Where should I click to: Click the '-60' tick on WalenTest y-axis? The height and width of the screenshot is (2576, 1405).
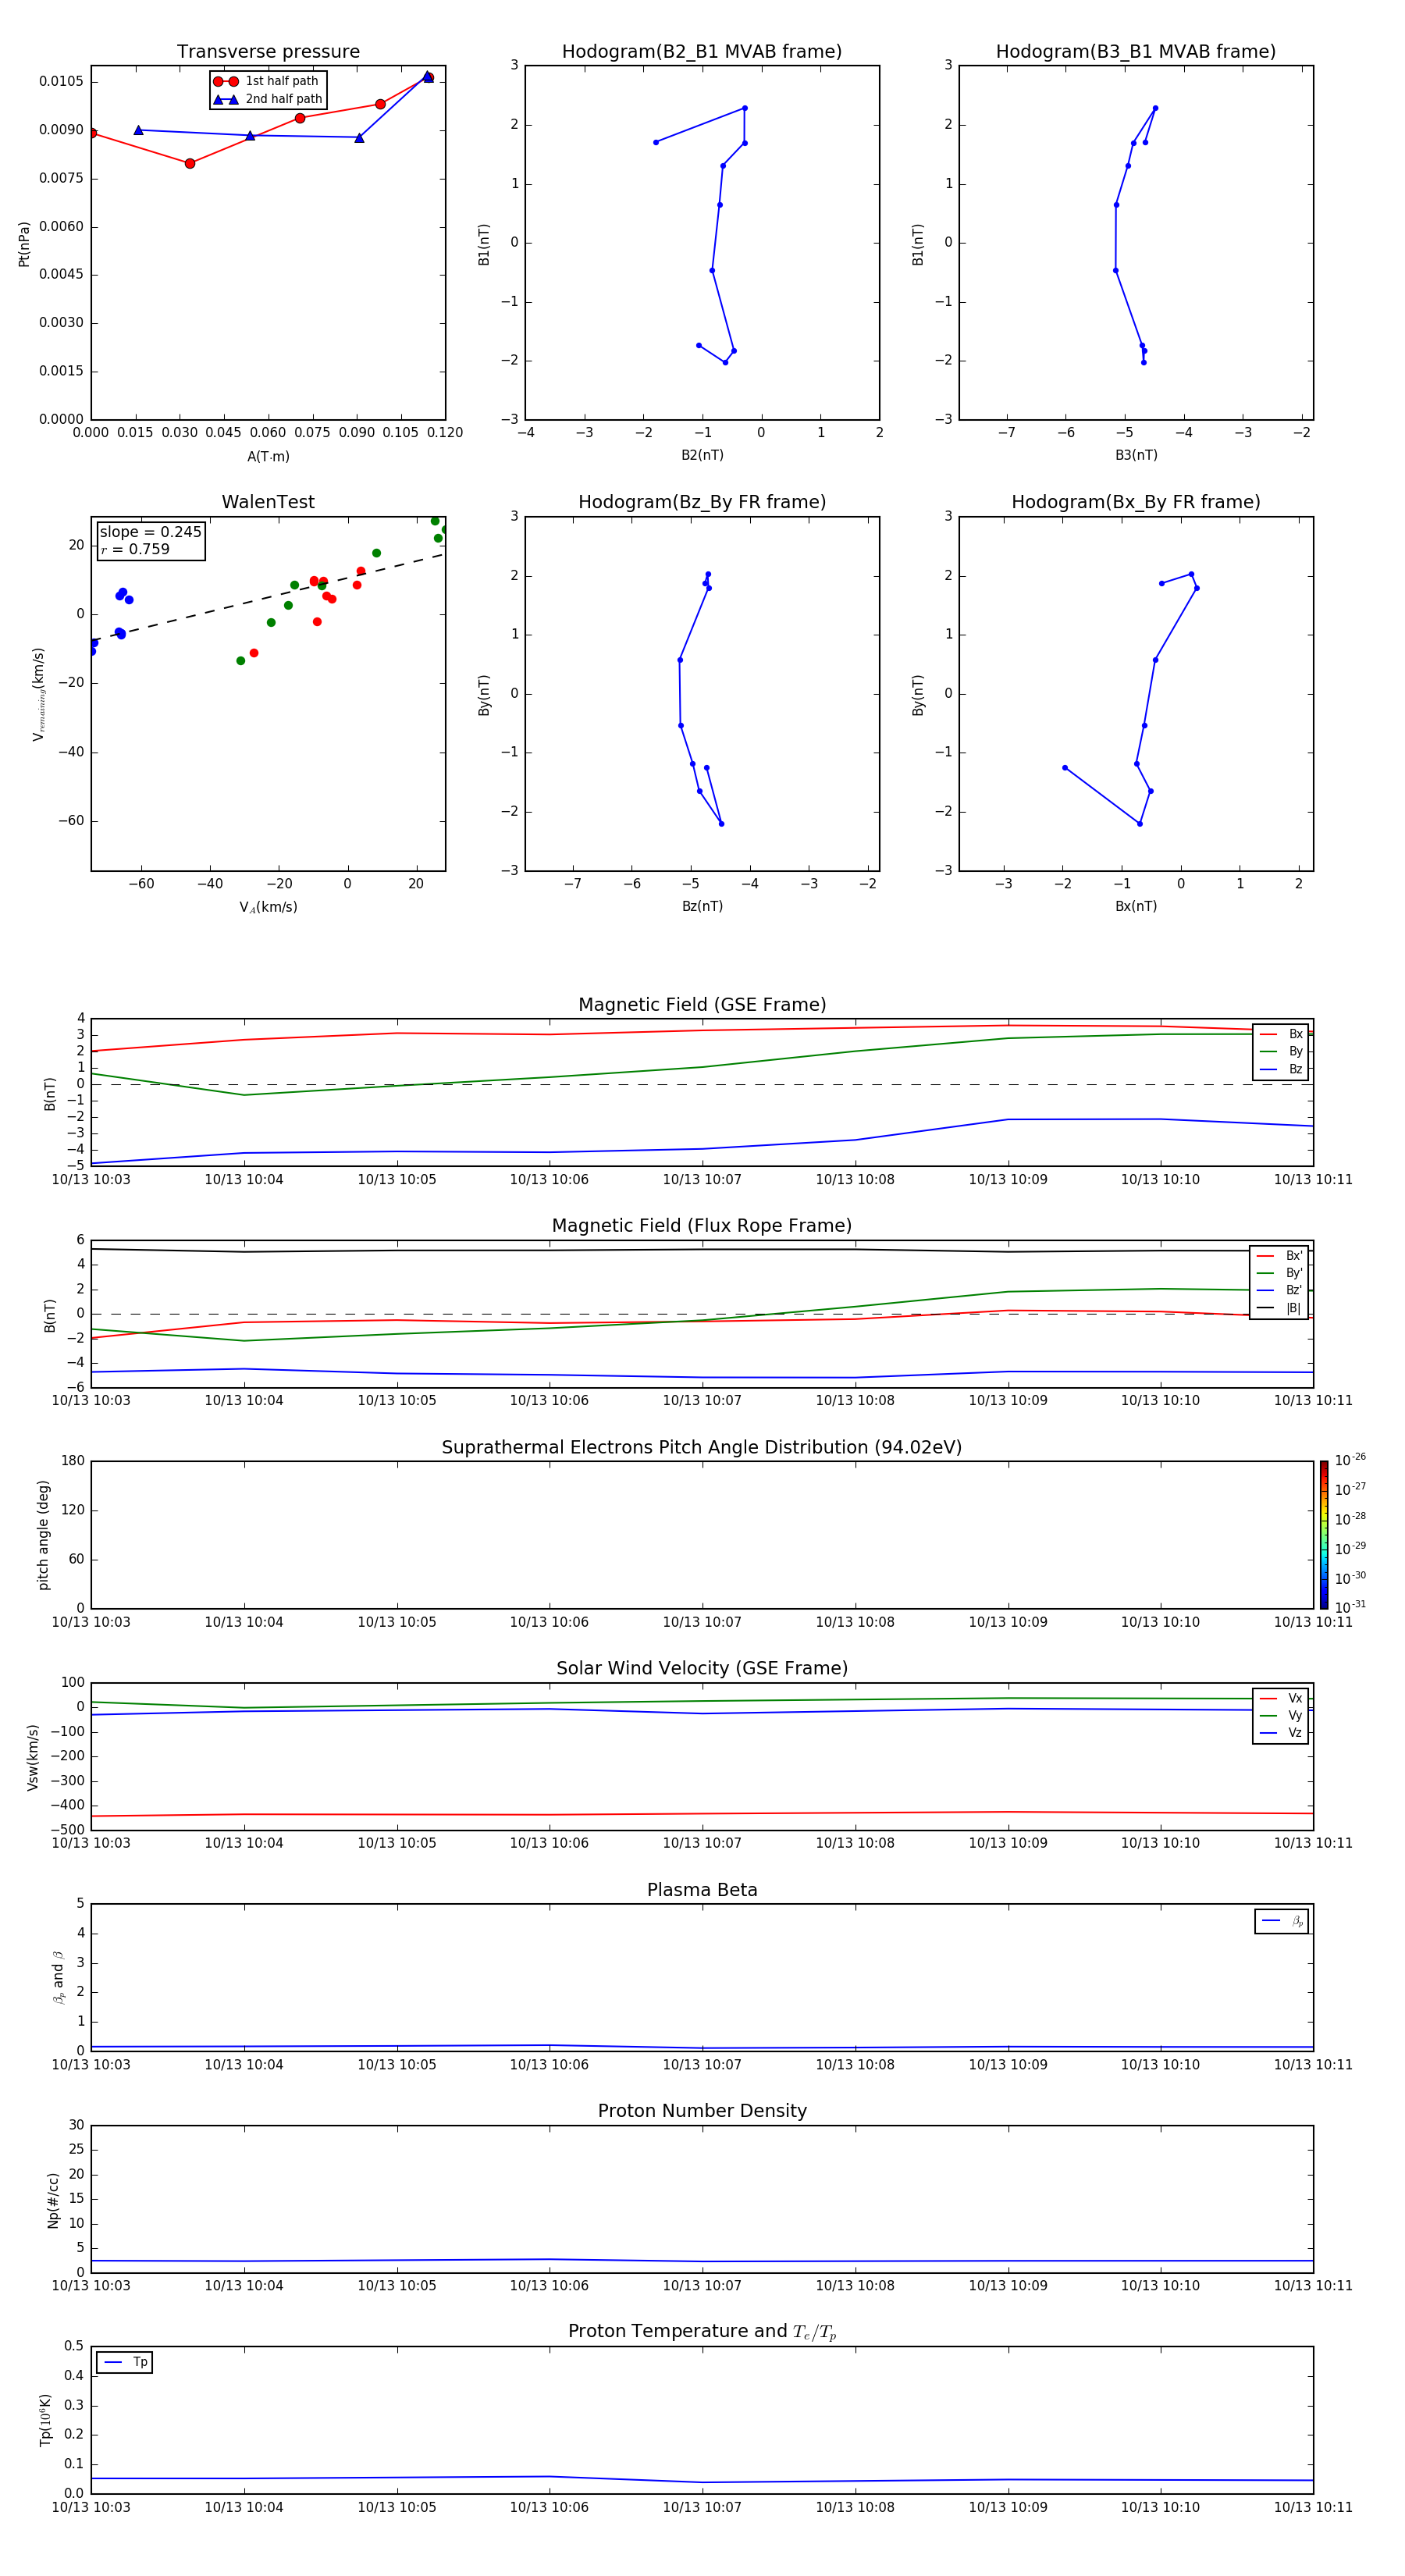[x=70, y=821]
